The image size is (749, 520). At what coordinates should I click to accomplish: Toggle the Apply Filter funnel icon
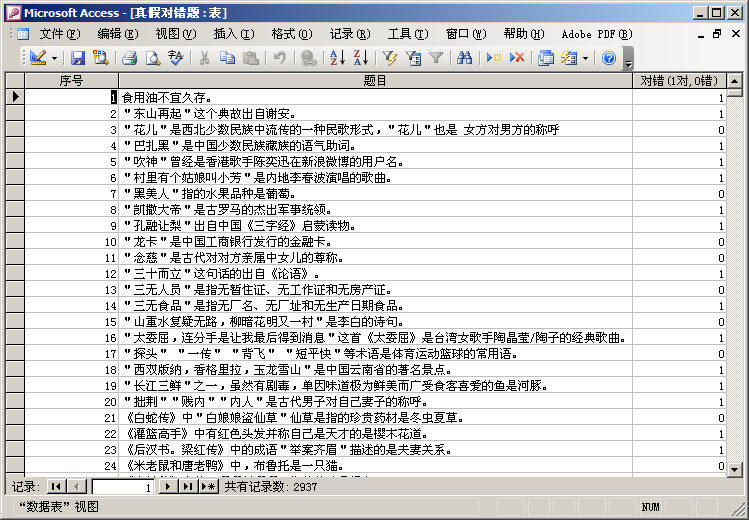coord(436,58)
